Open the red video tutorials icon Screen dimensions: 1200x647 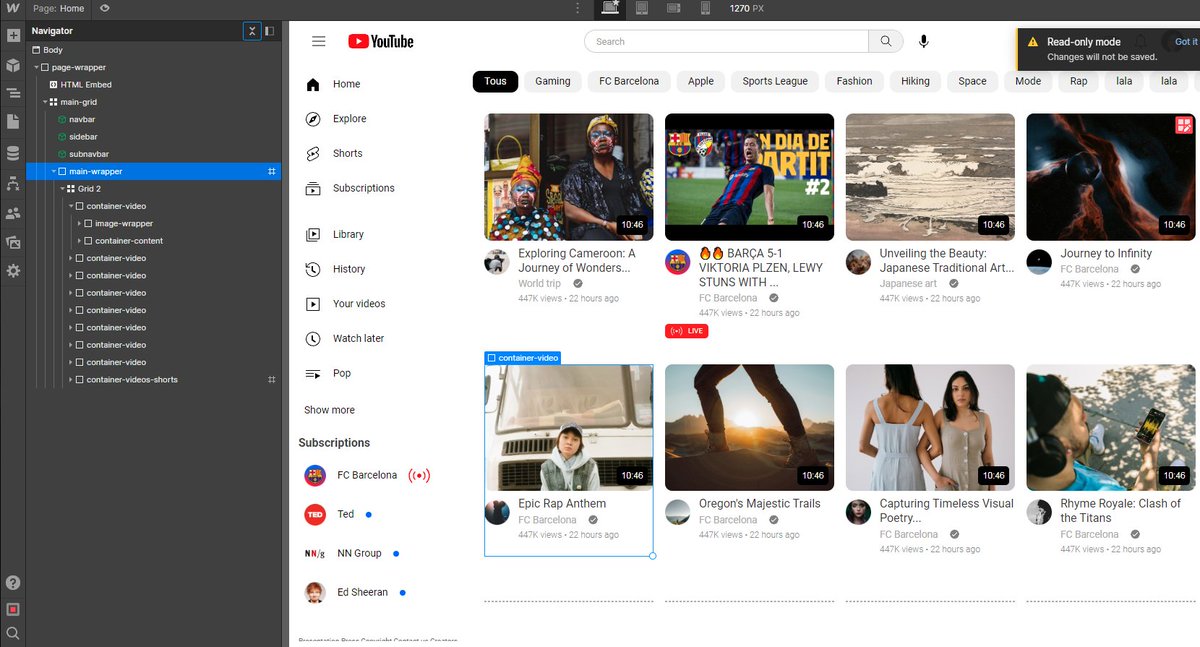point(13,609)
